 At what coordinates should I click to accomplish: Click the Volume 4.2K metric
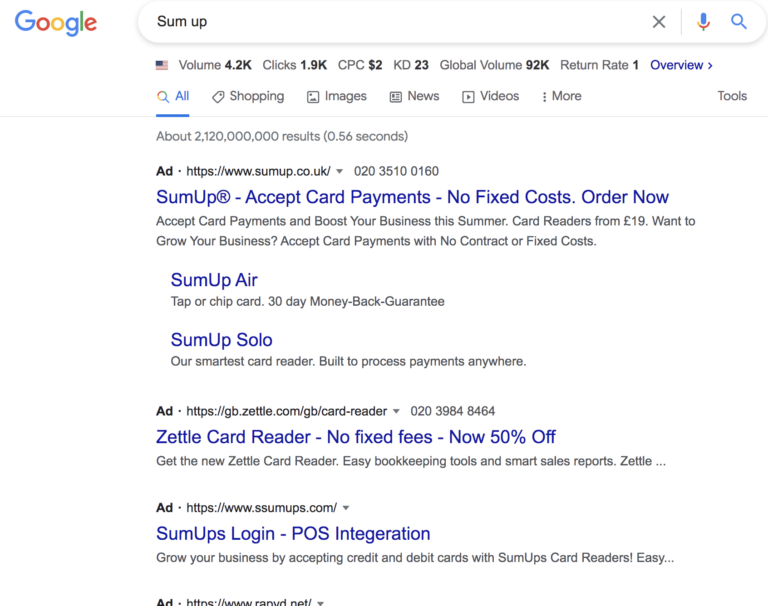click(215, 65)
